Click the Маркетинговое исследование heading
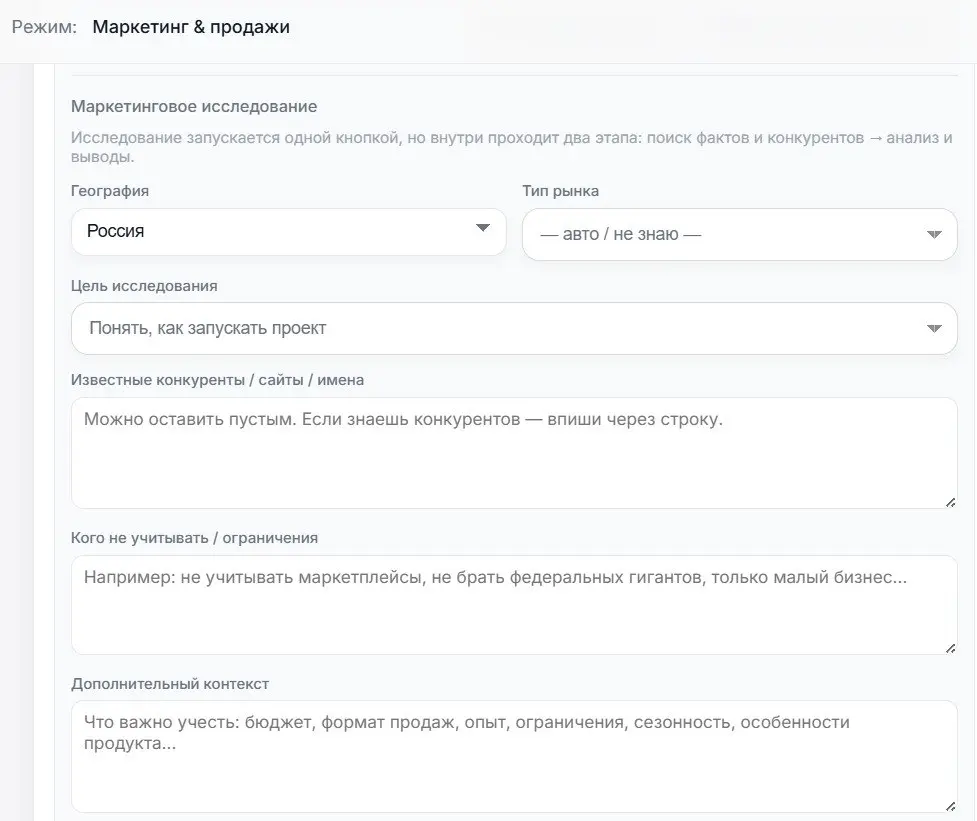Viewport: 977px width, 821px height. (194, 107)
